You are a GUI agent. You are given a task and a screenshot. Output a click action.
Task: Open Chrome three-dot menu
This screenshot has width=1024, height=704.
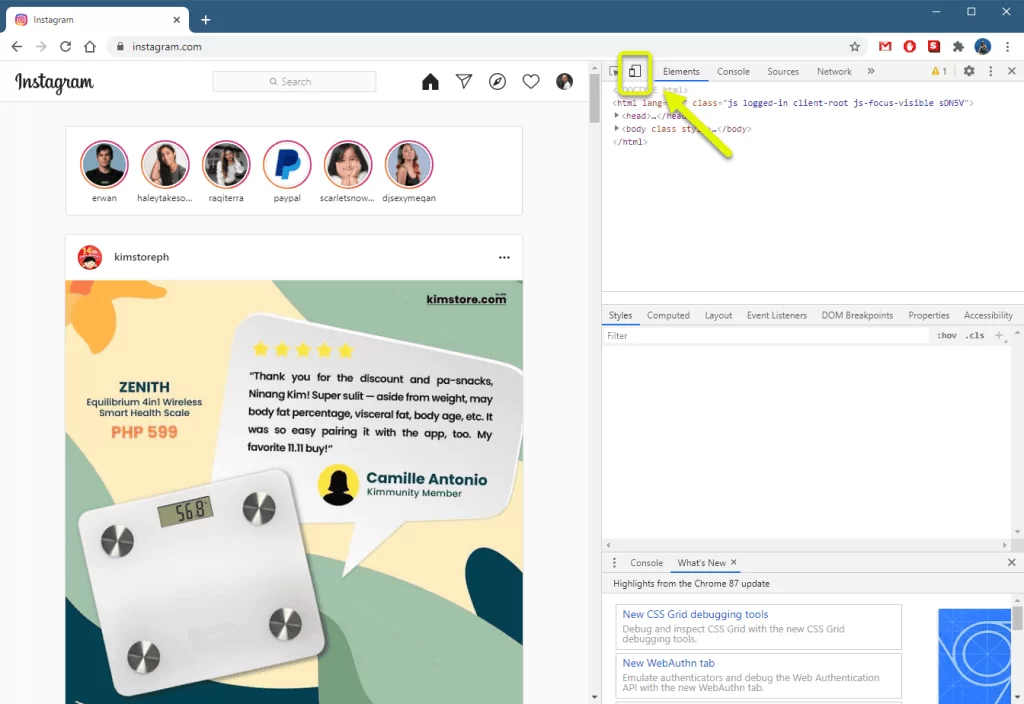click(x=1008, y=46)
